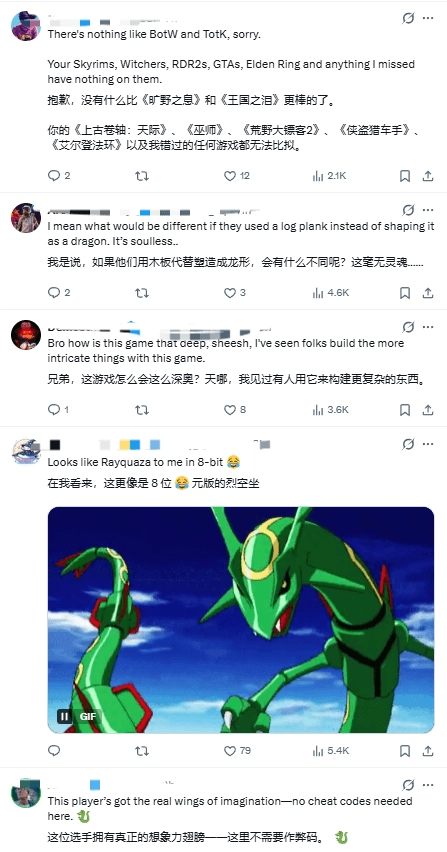Toggle retweet on the BotW tweet
This screenshot has height=852, width=447.
point(142,176)
